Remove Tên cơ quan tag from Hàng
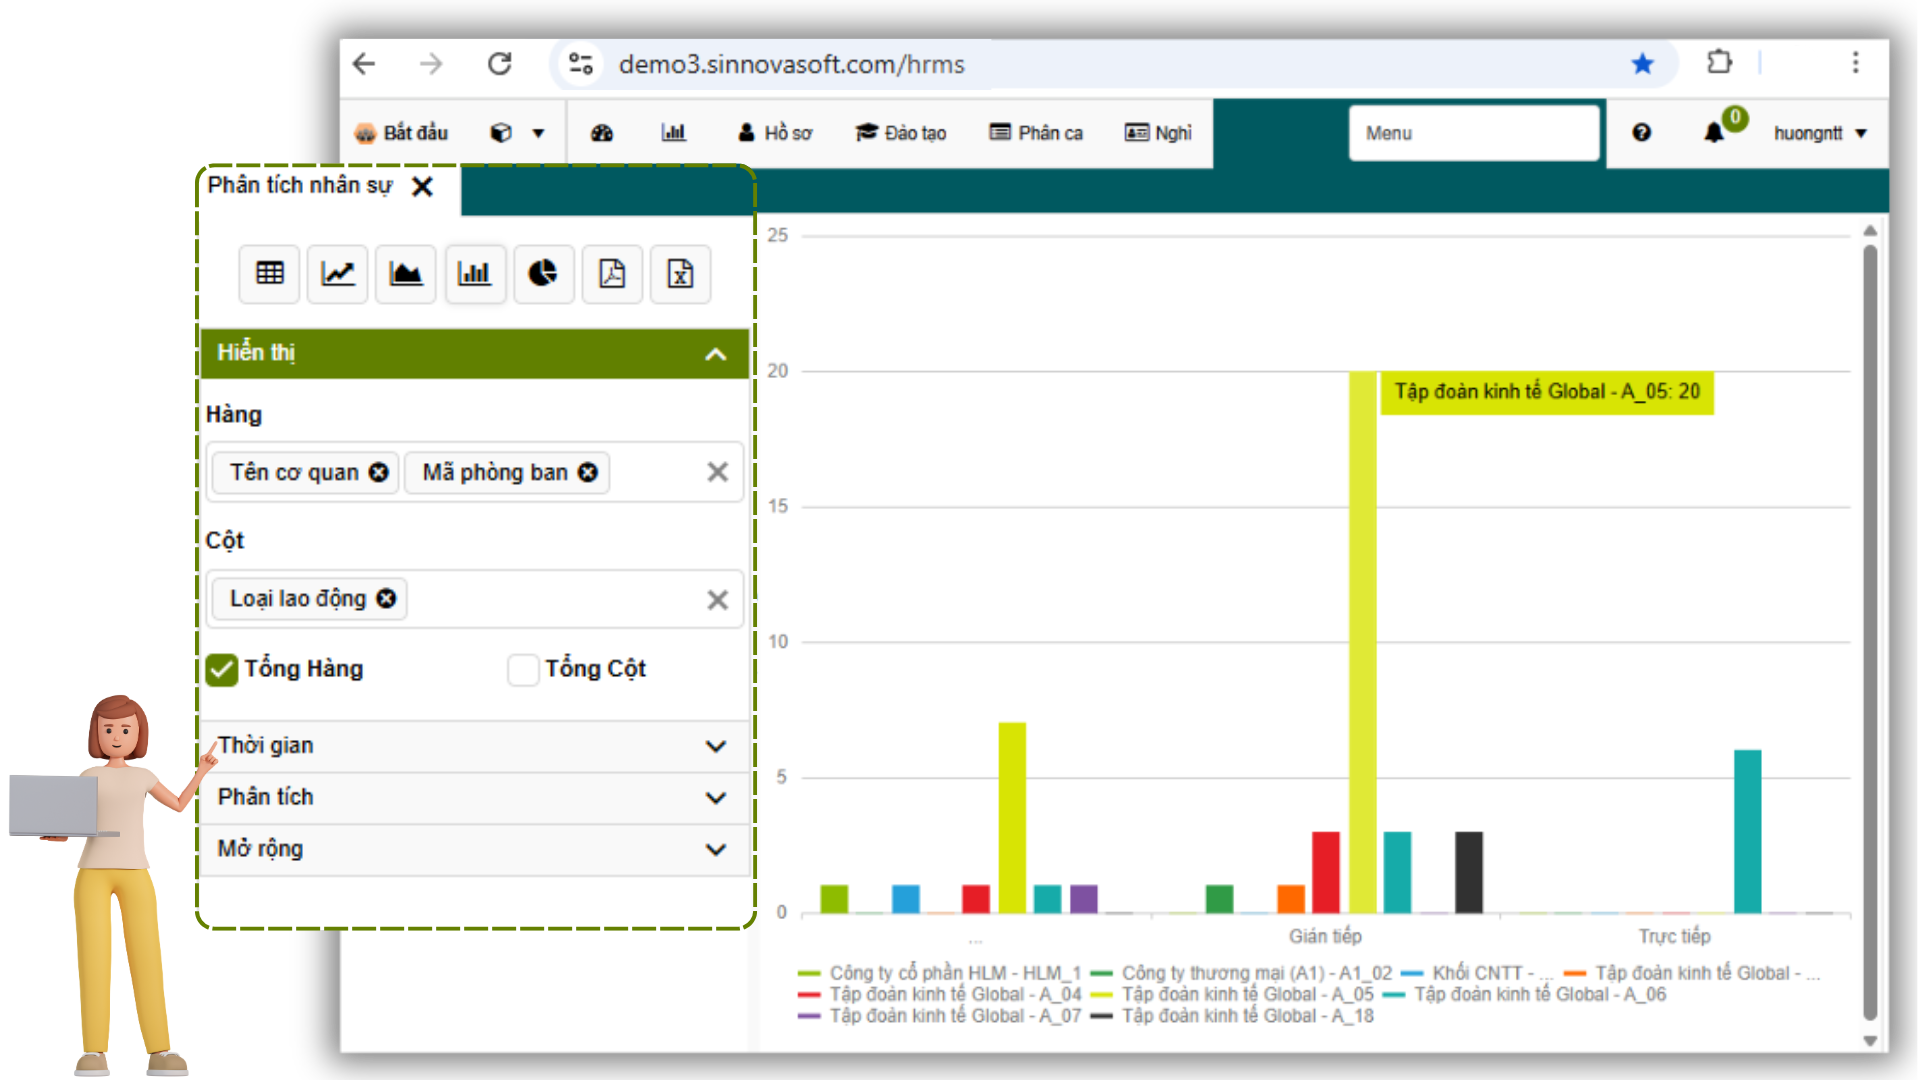The height and width of the screenshot is (1080, 1920). pos(378,472)
